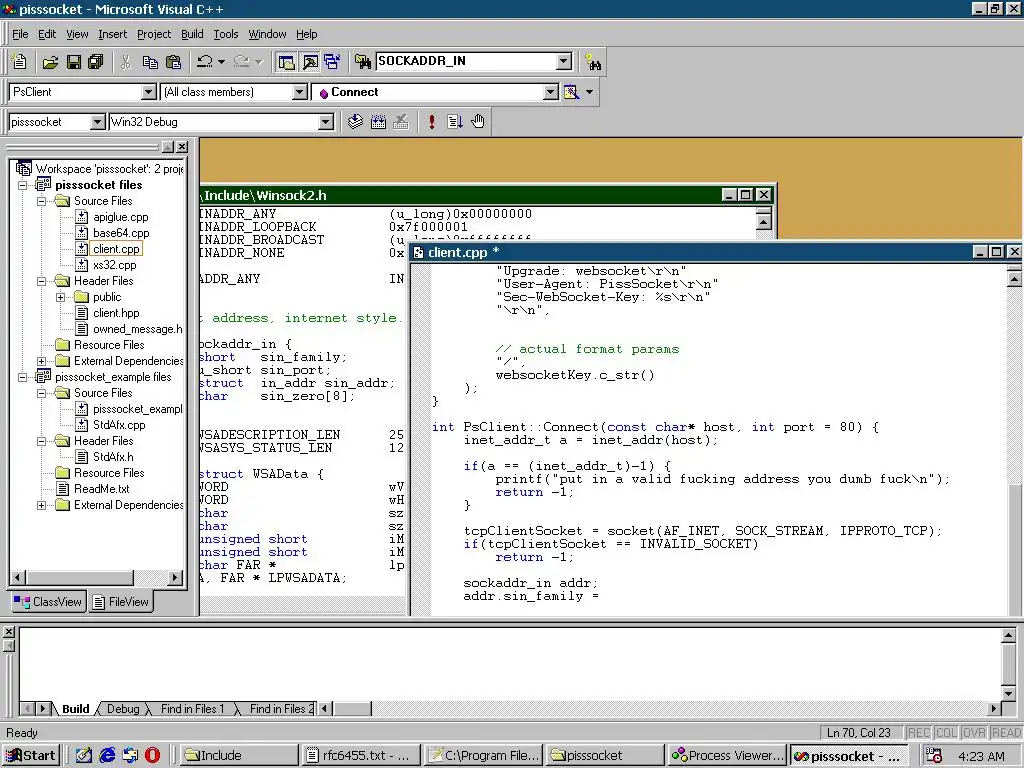Toggle the Workspace pane toolbar button
Viewport: 1024px width, 768px height.
(x=286, y=61)
